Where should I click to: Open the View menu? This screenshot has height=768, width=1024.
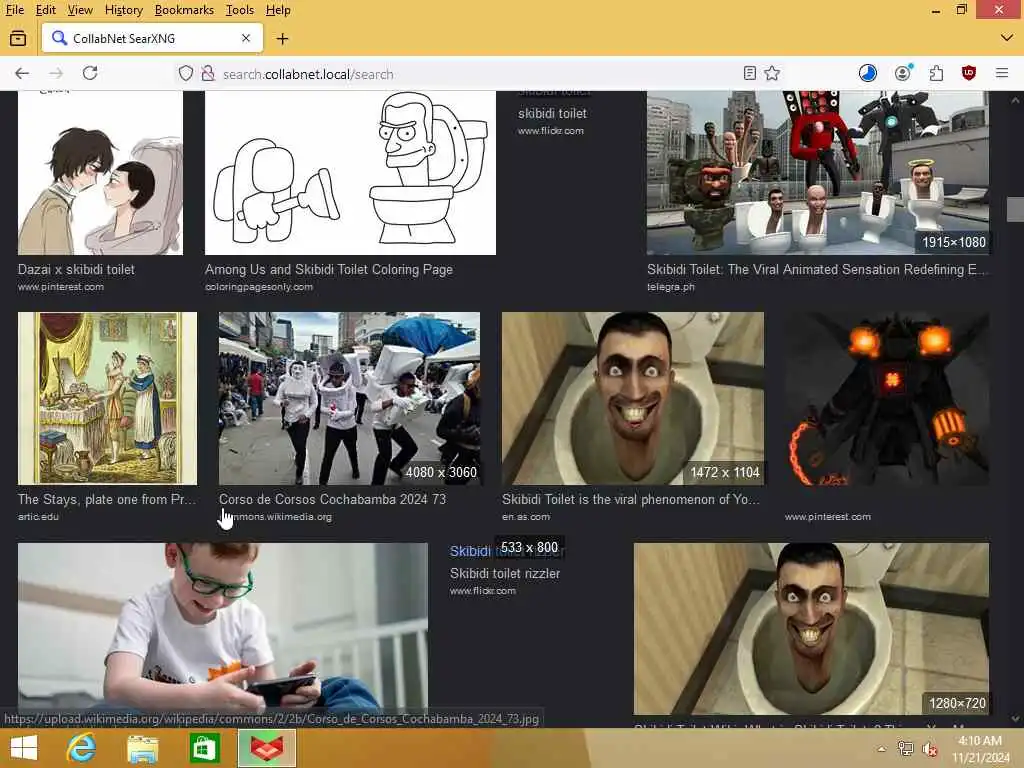click(x=80, y=10)
